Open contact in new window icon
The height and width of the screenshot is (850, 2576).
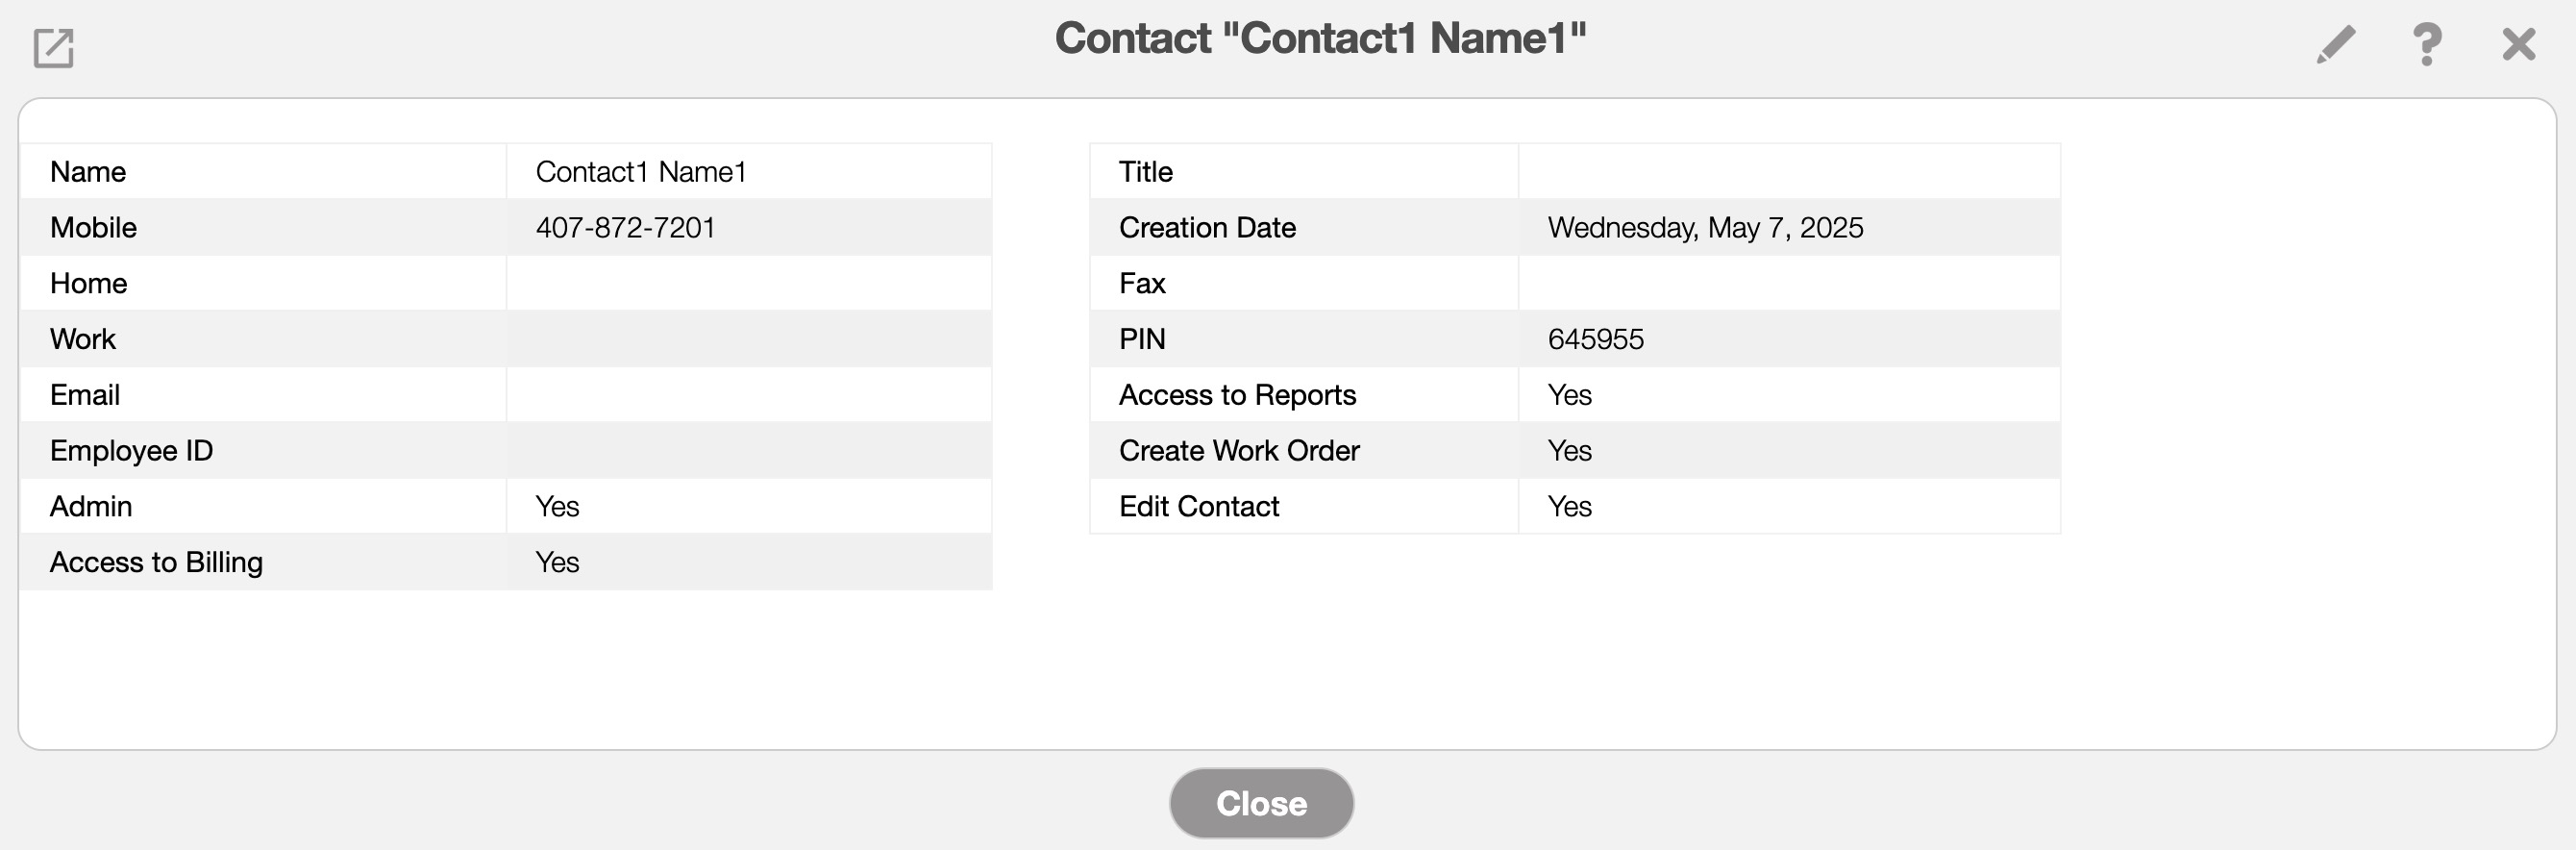(54, 47)
